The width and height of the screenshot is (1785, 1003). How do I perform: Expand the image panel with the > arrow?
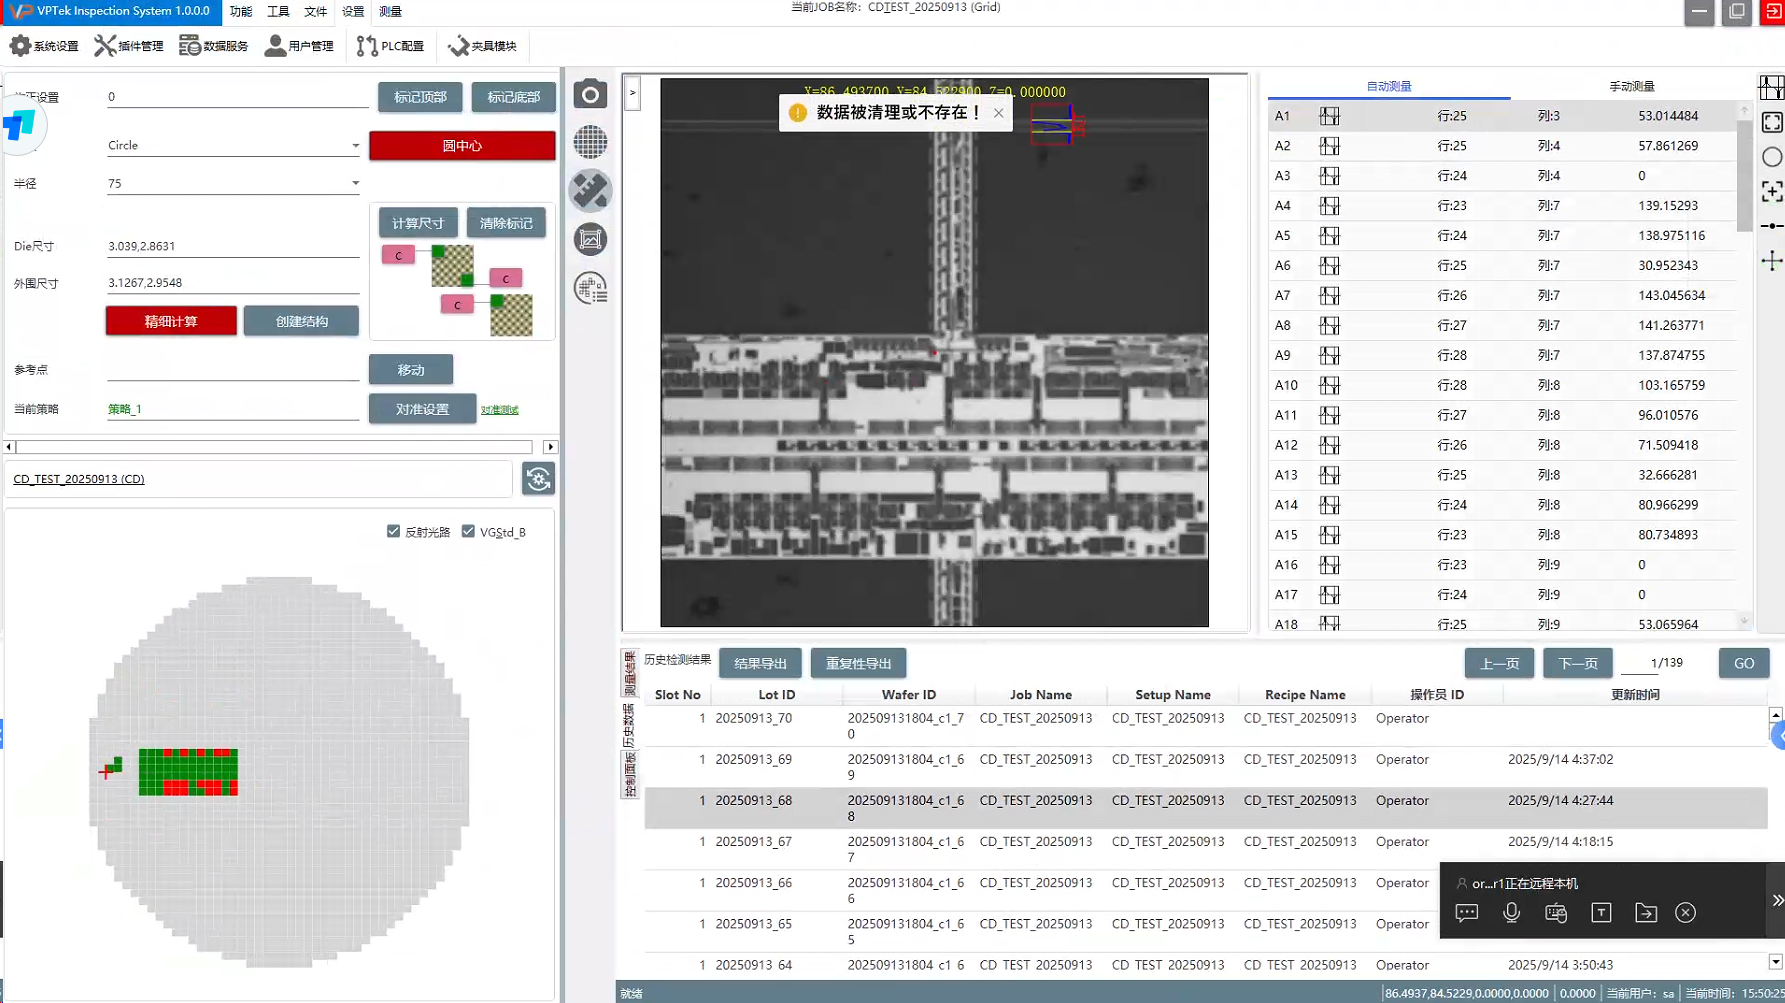[x=632, y=93]
